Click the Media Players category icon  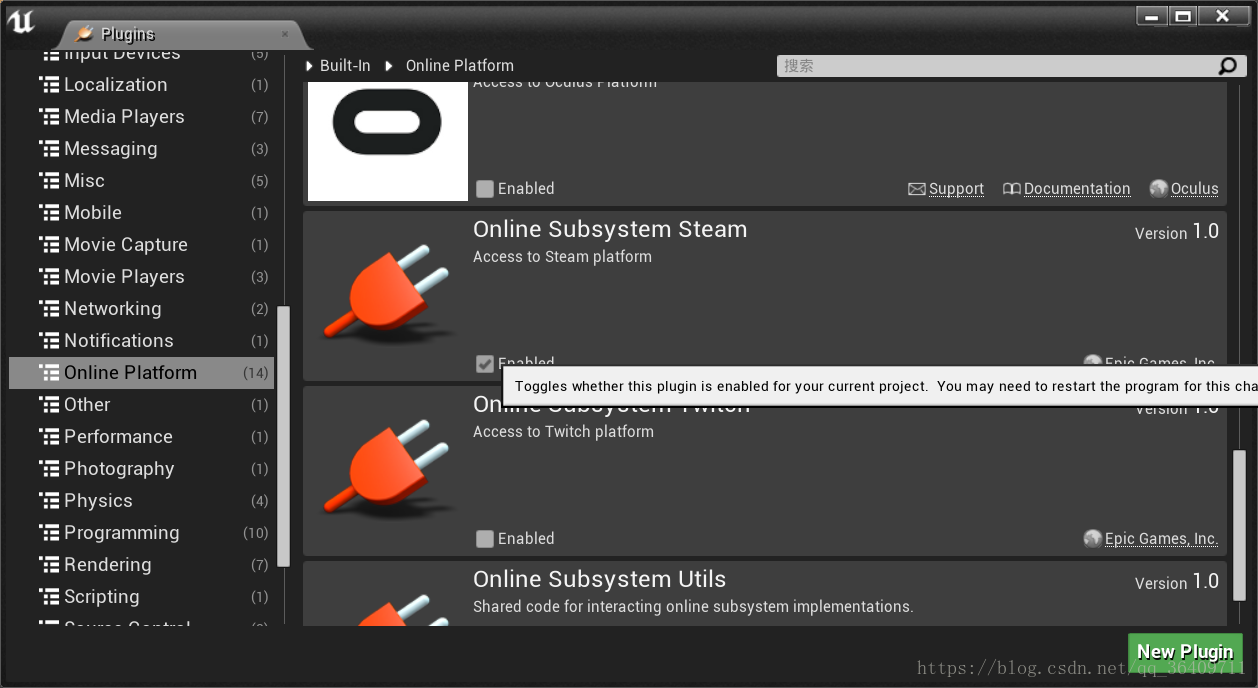pos(49,117)
